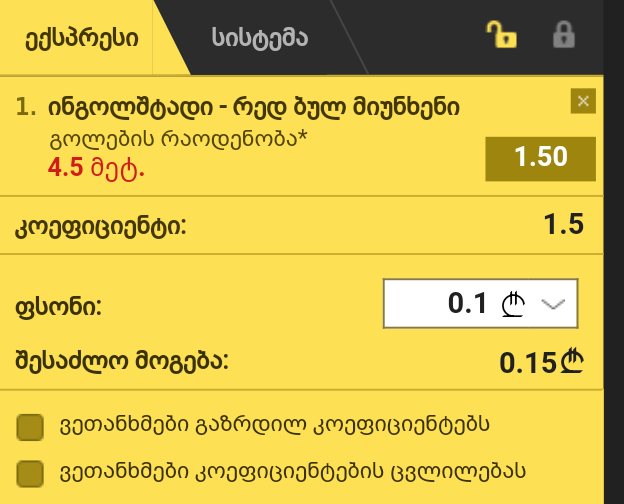Enable ვეთანხმები გაზრდილ კოეფიციენტებს checkbox
The height and width of the screenshot is (504, 624).
[30, 427]
